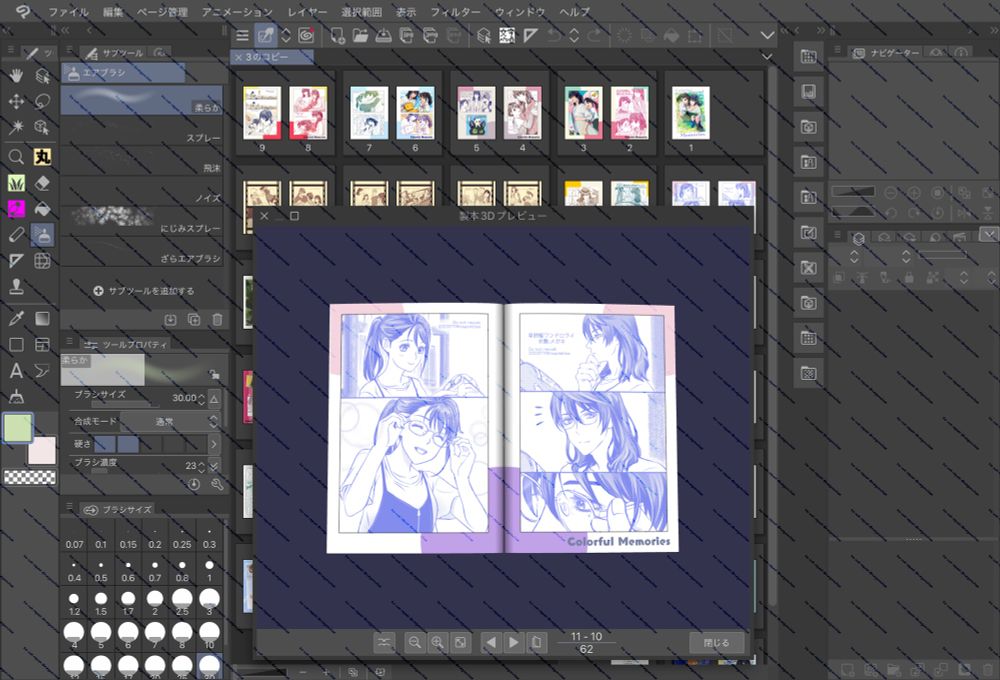Select the Eyedropper tool
This screenshot has width=1000, height=680.
pos(16,318)
